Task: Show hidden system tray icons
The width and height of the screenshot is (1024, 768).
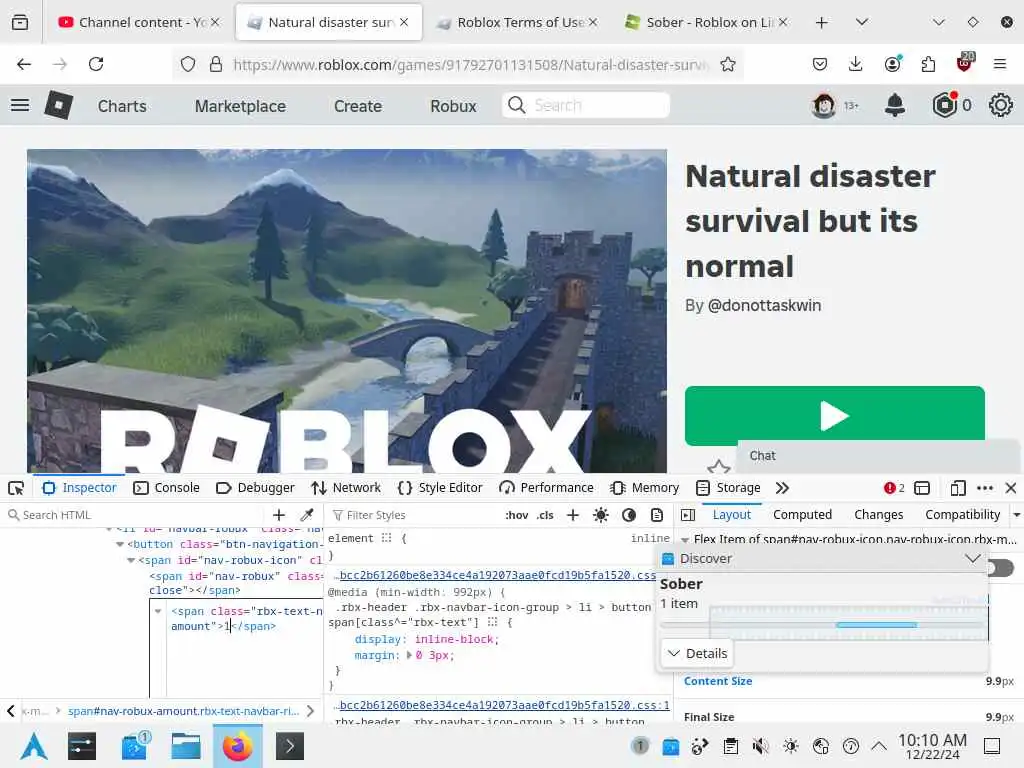Action: click(x=879, y=746)
